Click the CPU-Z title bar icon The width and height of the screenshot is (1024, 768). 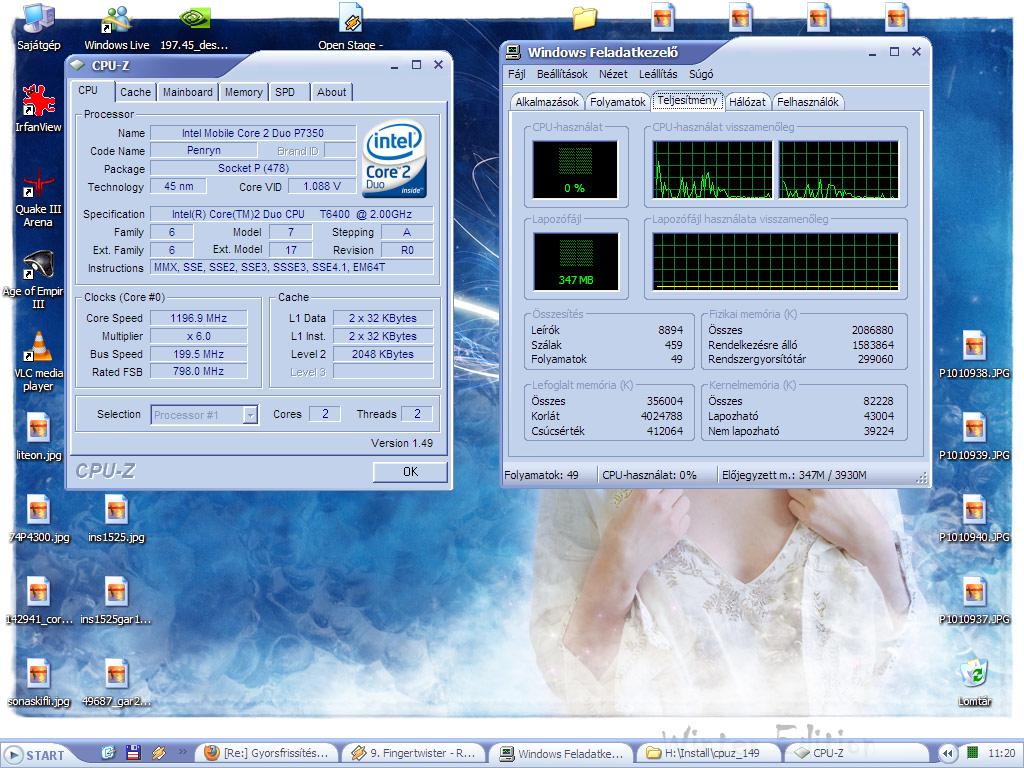pyautogui.click(x=78, y=65)
